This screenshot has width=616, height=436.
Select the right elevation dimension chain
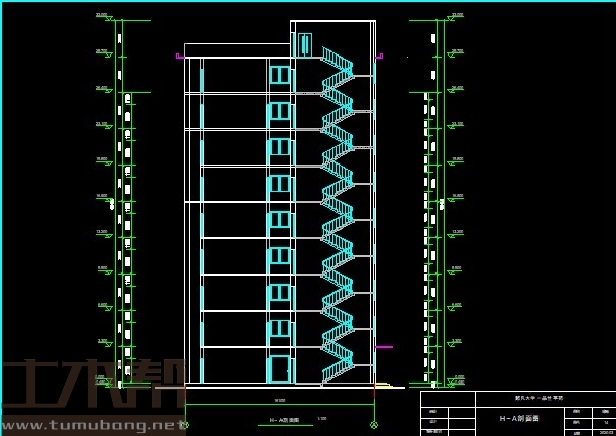pyautogui.click(x=438, y=200)
